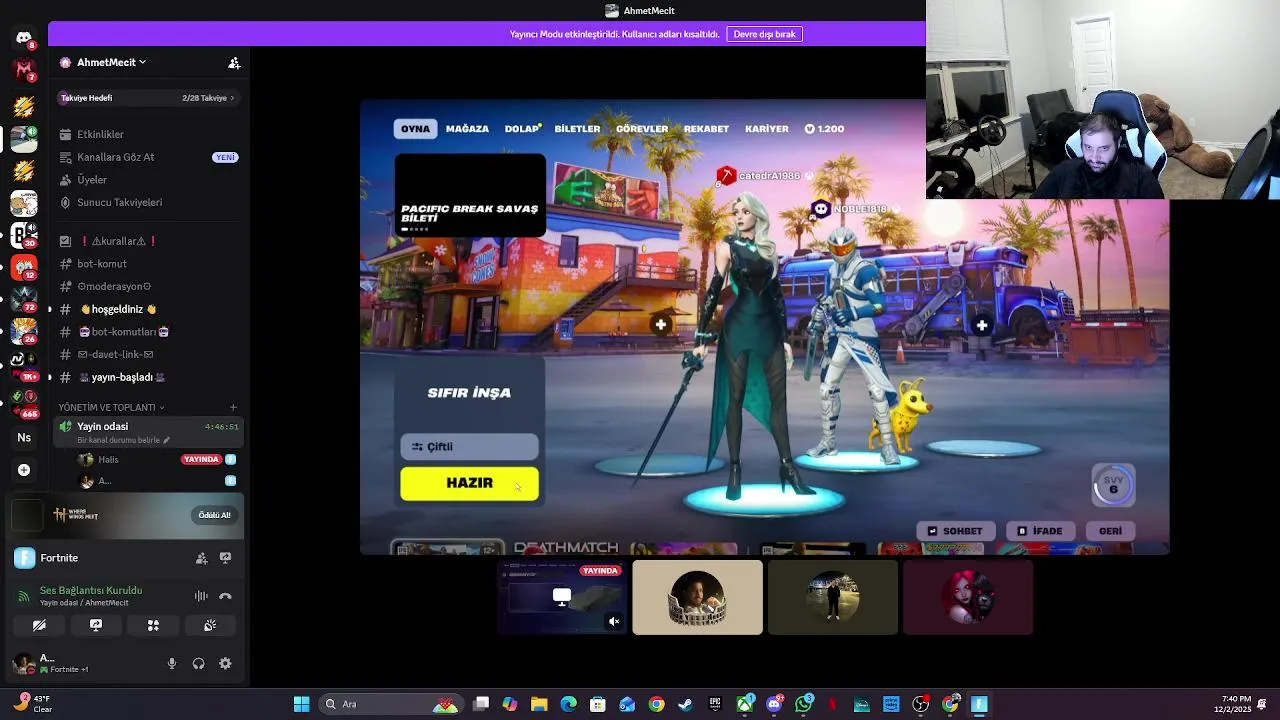Open the DOLAP tab
The image size is (1280, 720).
[x=522, y=129]
